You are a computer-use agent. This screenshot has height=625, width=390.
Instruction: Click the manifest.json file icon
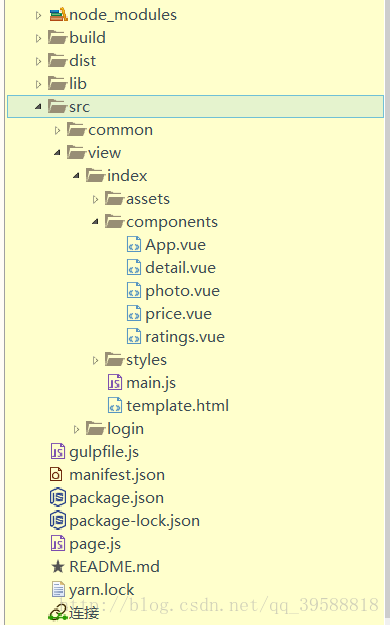[x=56, y=475]
